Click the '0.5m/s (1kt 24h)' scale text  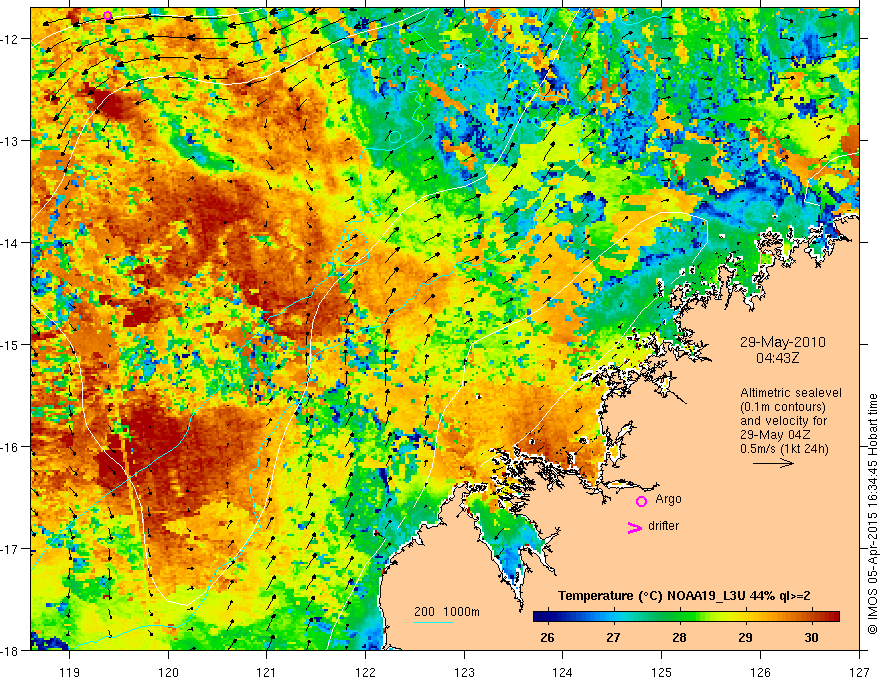784,448
